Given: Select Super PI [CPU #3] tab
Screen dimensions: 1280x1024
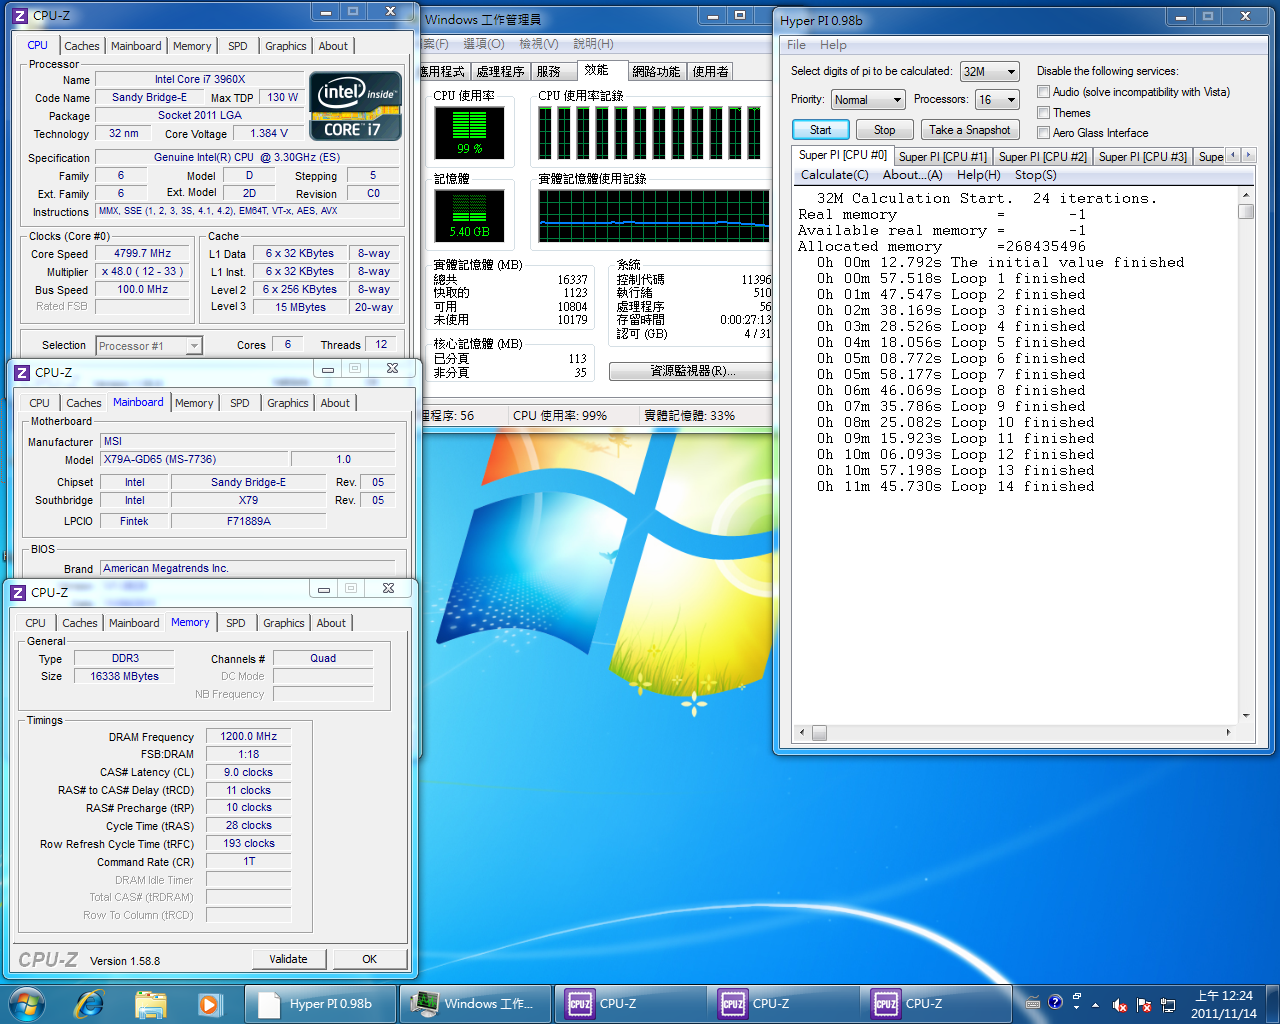Looking at the screenshot, I should (1142, 157).
